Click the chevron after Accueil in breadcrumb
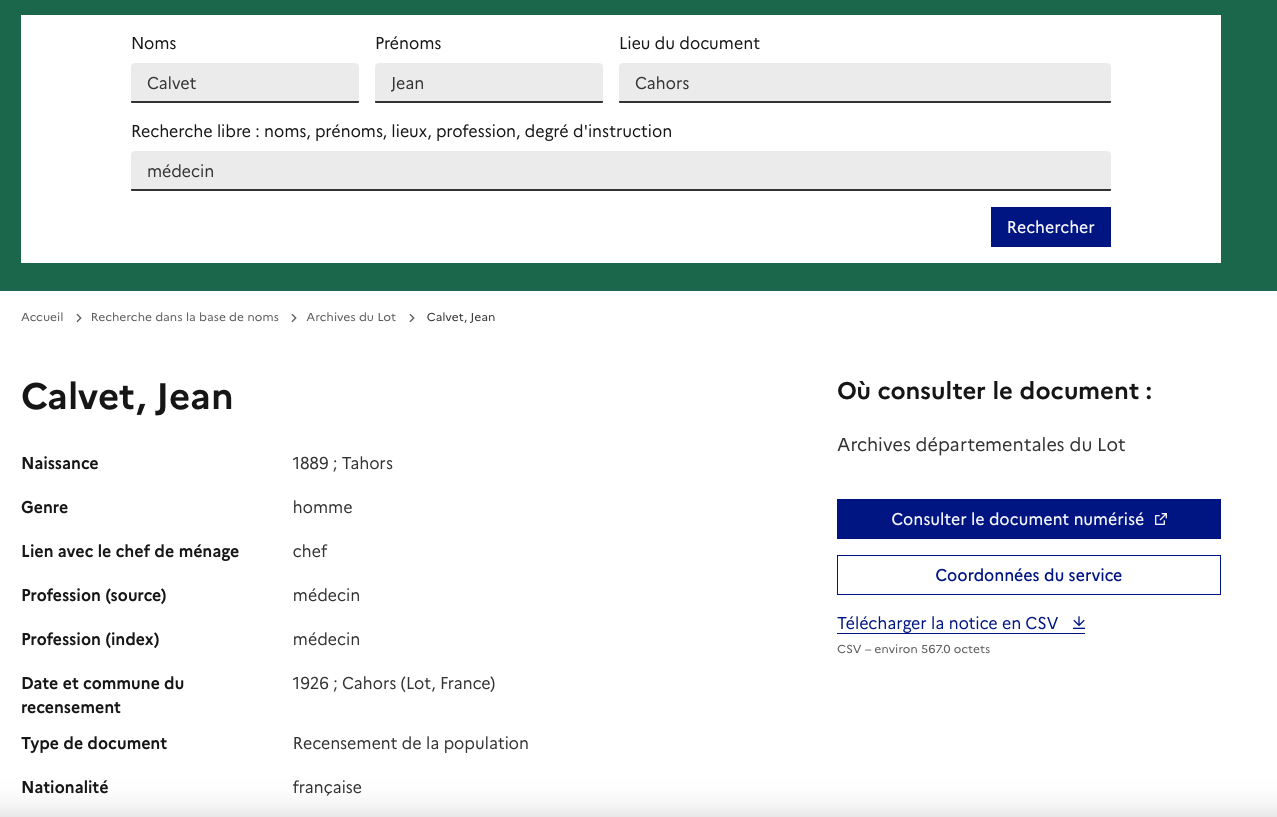 [x=78, y=318]
